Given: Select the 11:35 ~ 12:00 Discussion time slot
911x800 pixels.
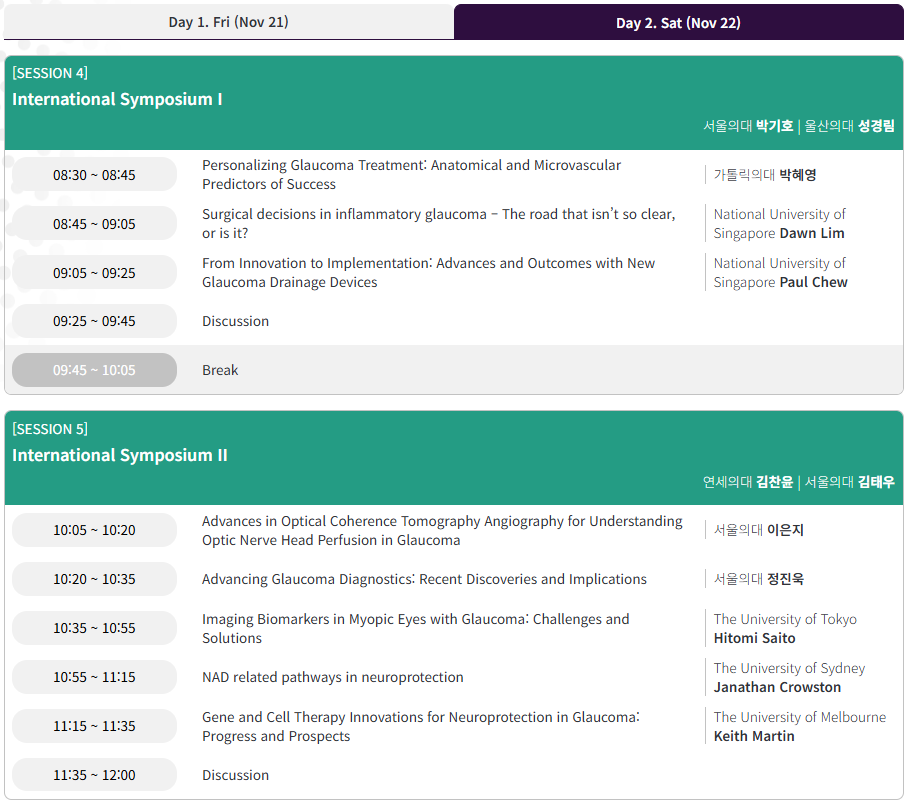Looking at the screenshot, I should 94,775.
